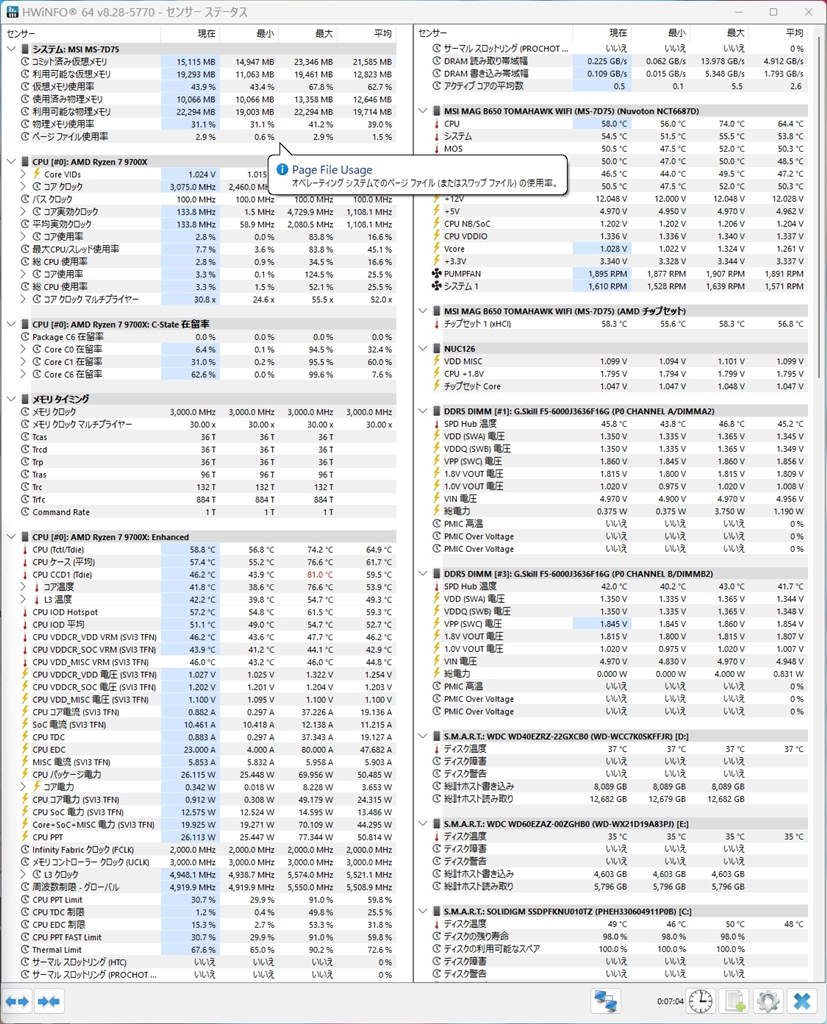Click the expand-columns left-right arrows button

(17, 1001)
